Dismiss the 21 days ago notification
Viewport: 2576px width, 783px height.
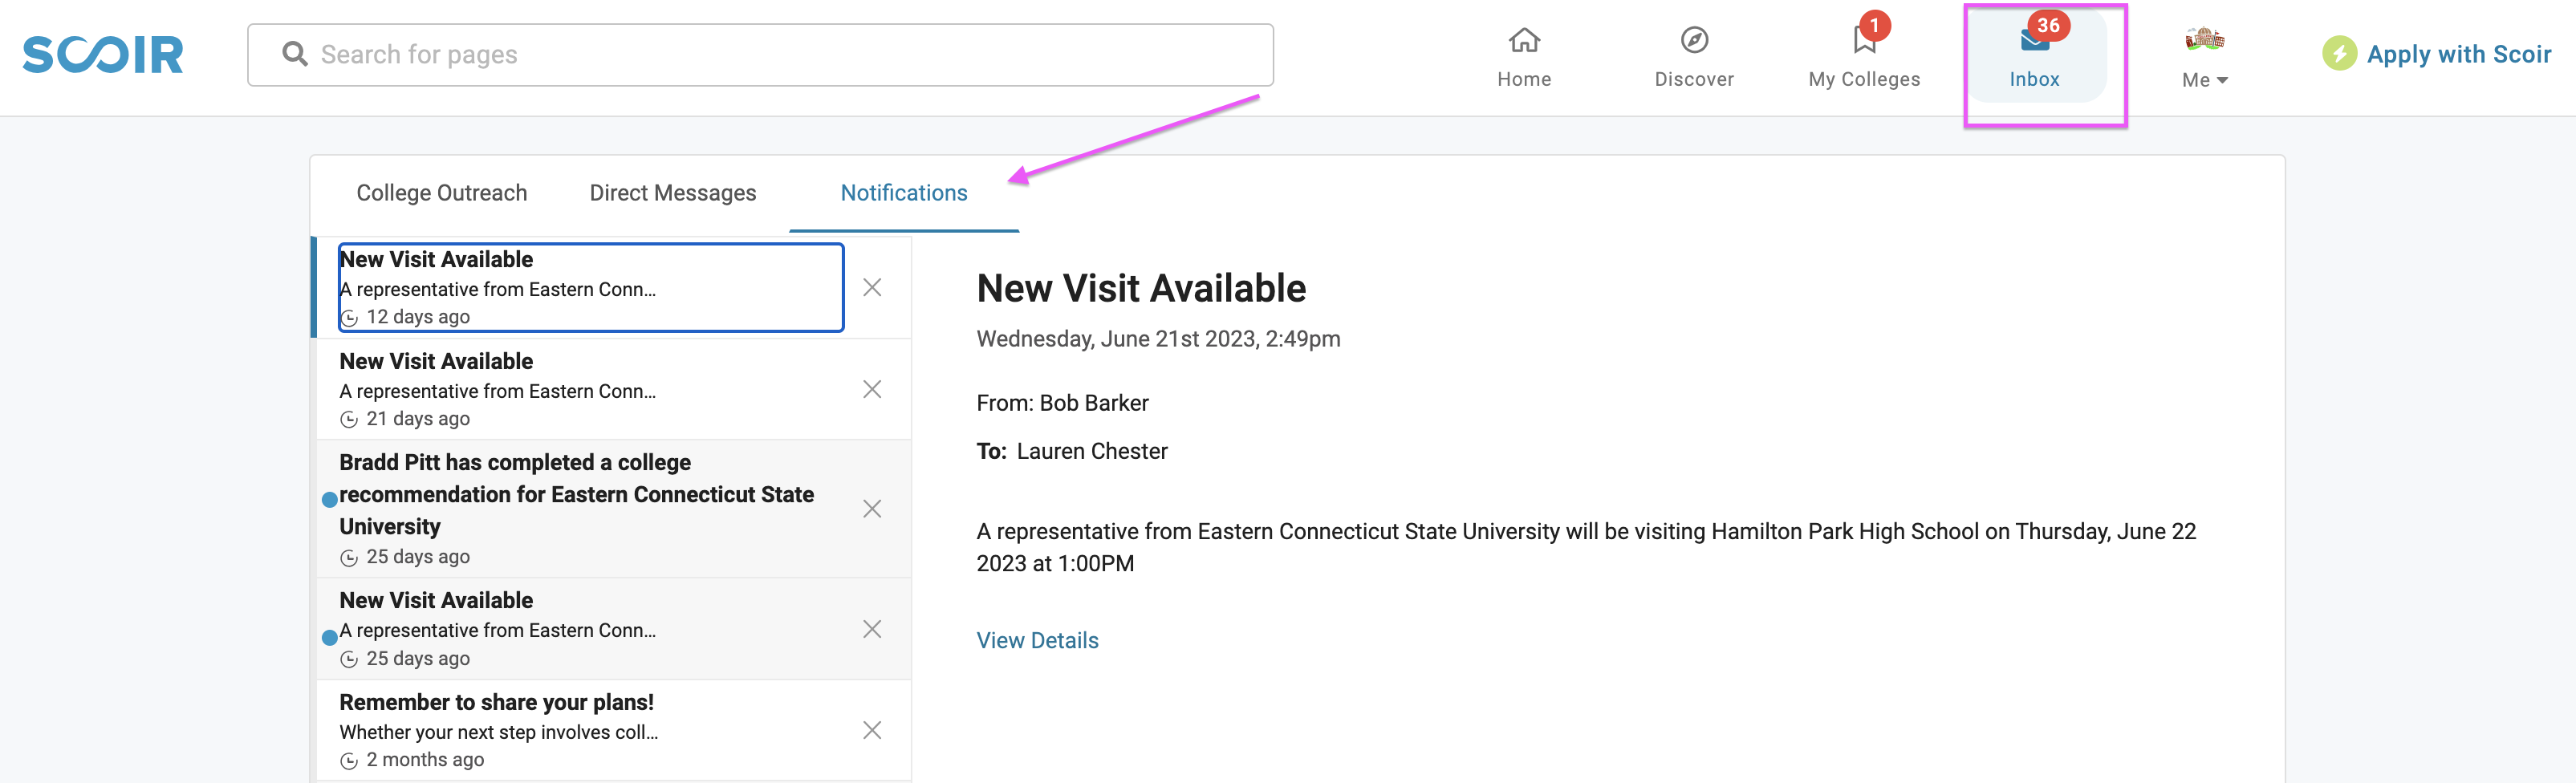point(872,389)
